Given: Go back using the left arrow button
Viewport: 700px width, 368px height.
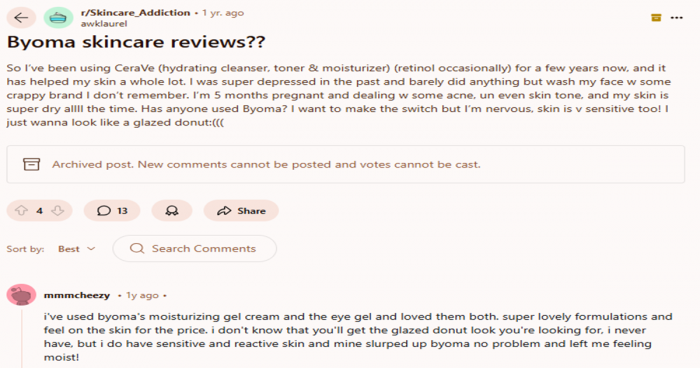Looking at the screenshot, I should [x=21, y=18].
